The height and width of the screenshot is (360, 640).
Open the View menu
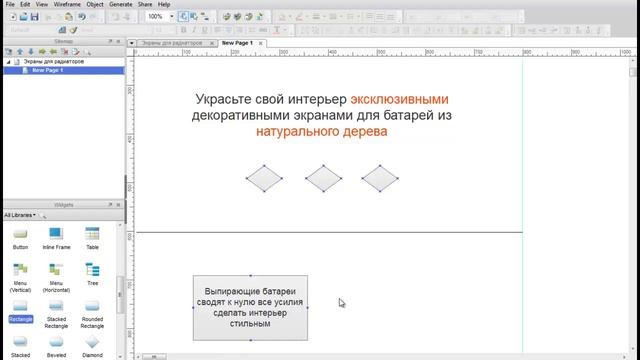(x=42, y=4)
